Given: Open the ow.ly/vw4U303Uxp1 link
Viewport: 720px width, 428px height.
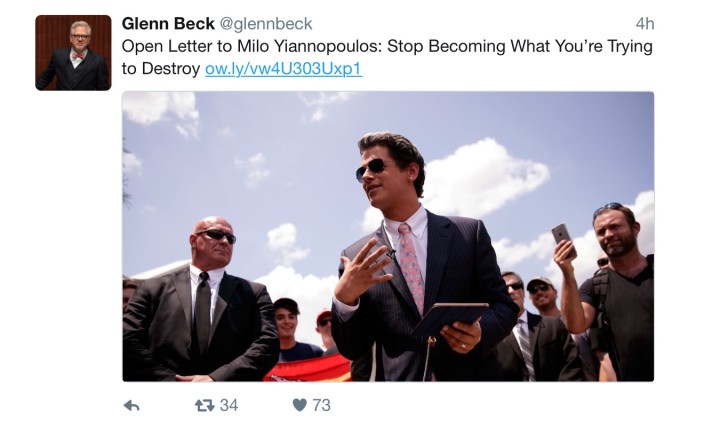Looking at the screenshot, I should (283, 69).
